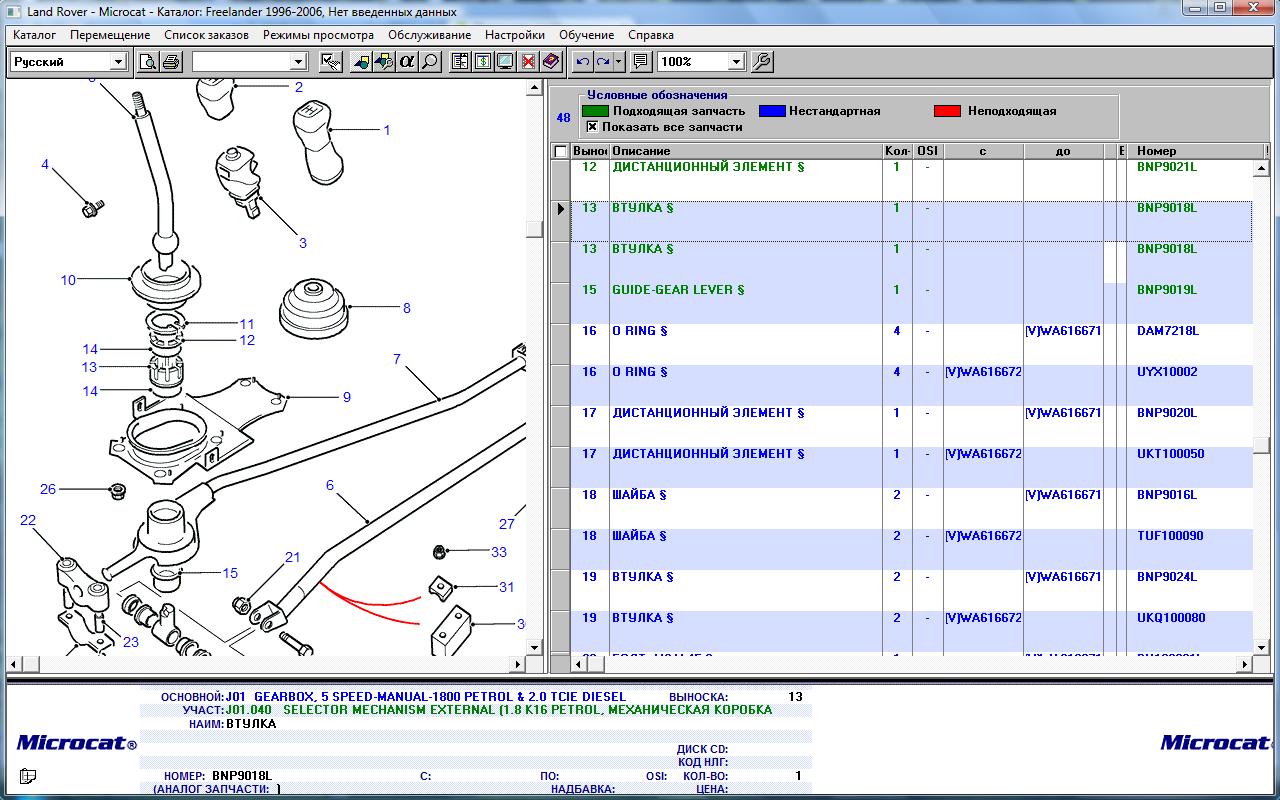Click callout number 33 in diagram
Image resolution: width=1280 pixels, height=800 pixels.
498,552
